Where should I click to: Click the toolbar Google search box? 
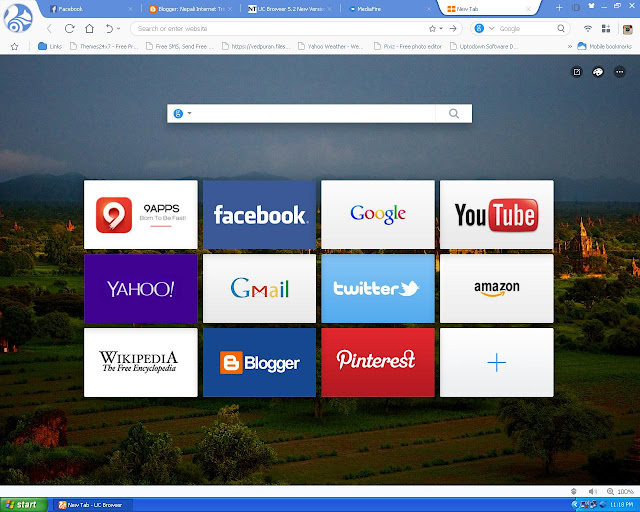pos(527,29)
